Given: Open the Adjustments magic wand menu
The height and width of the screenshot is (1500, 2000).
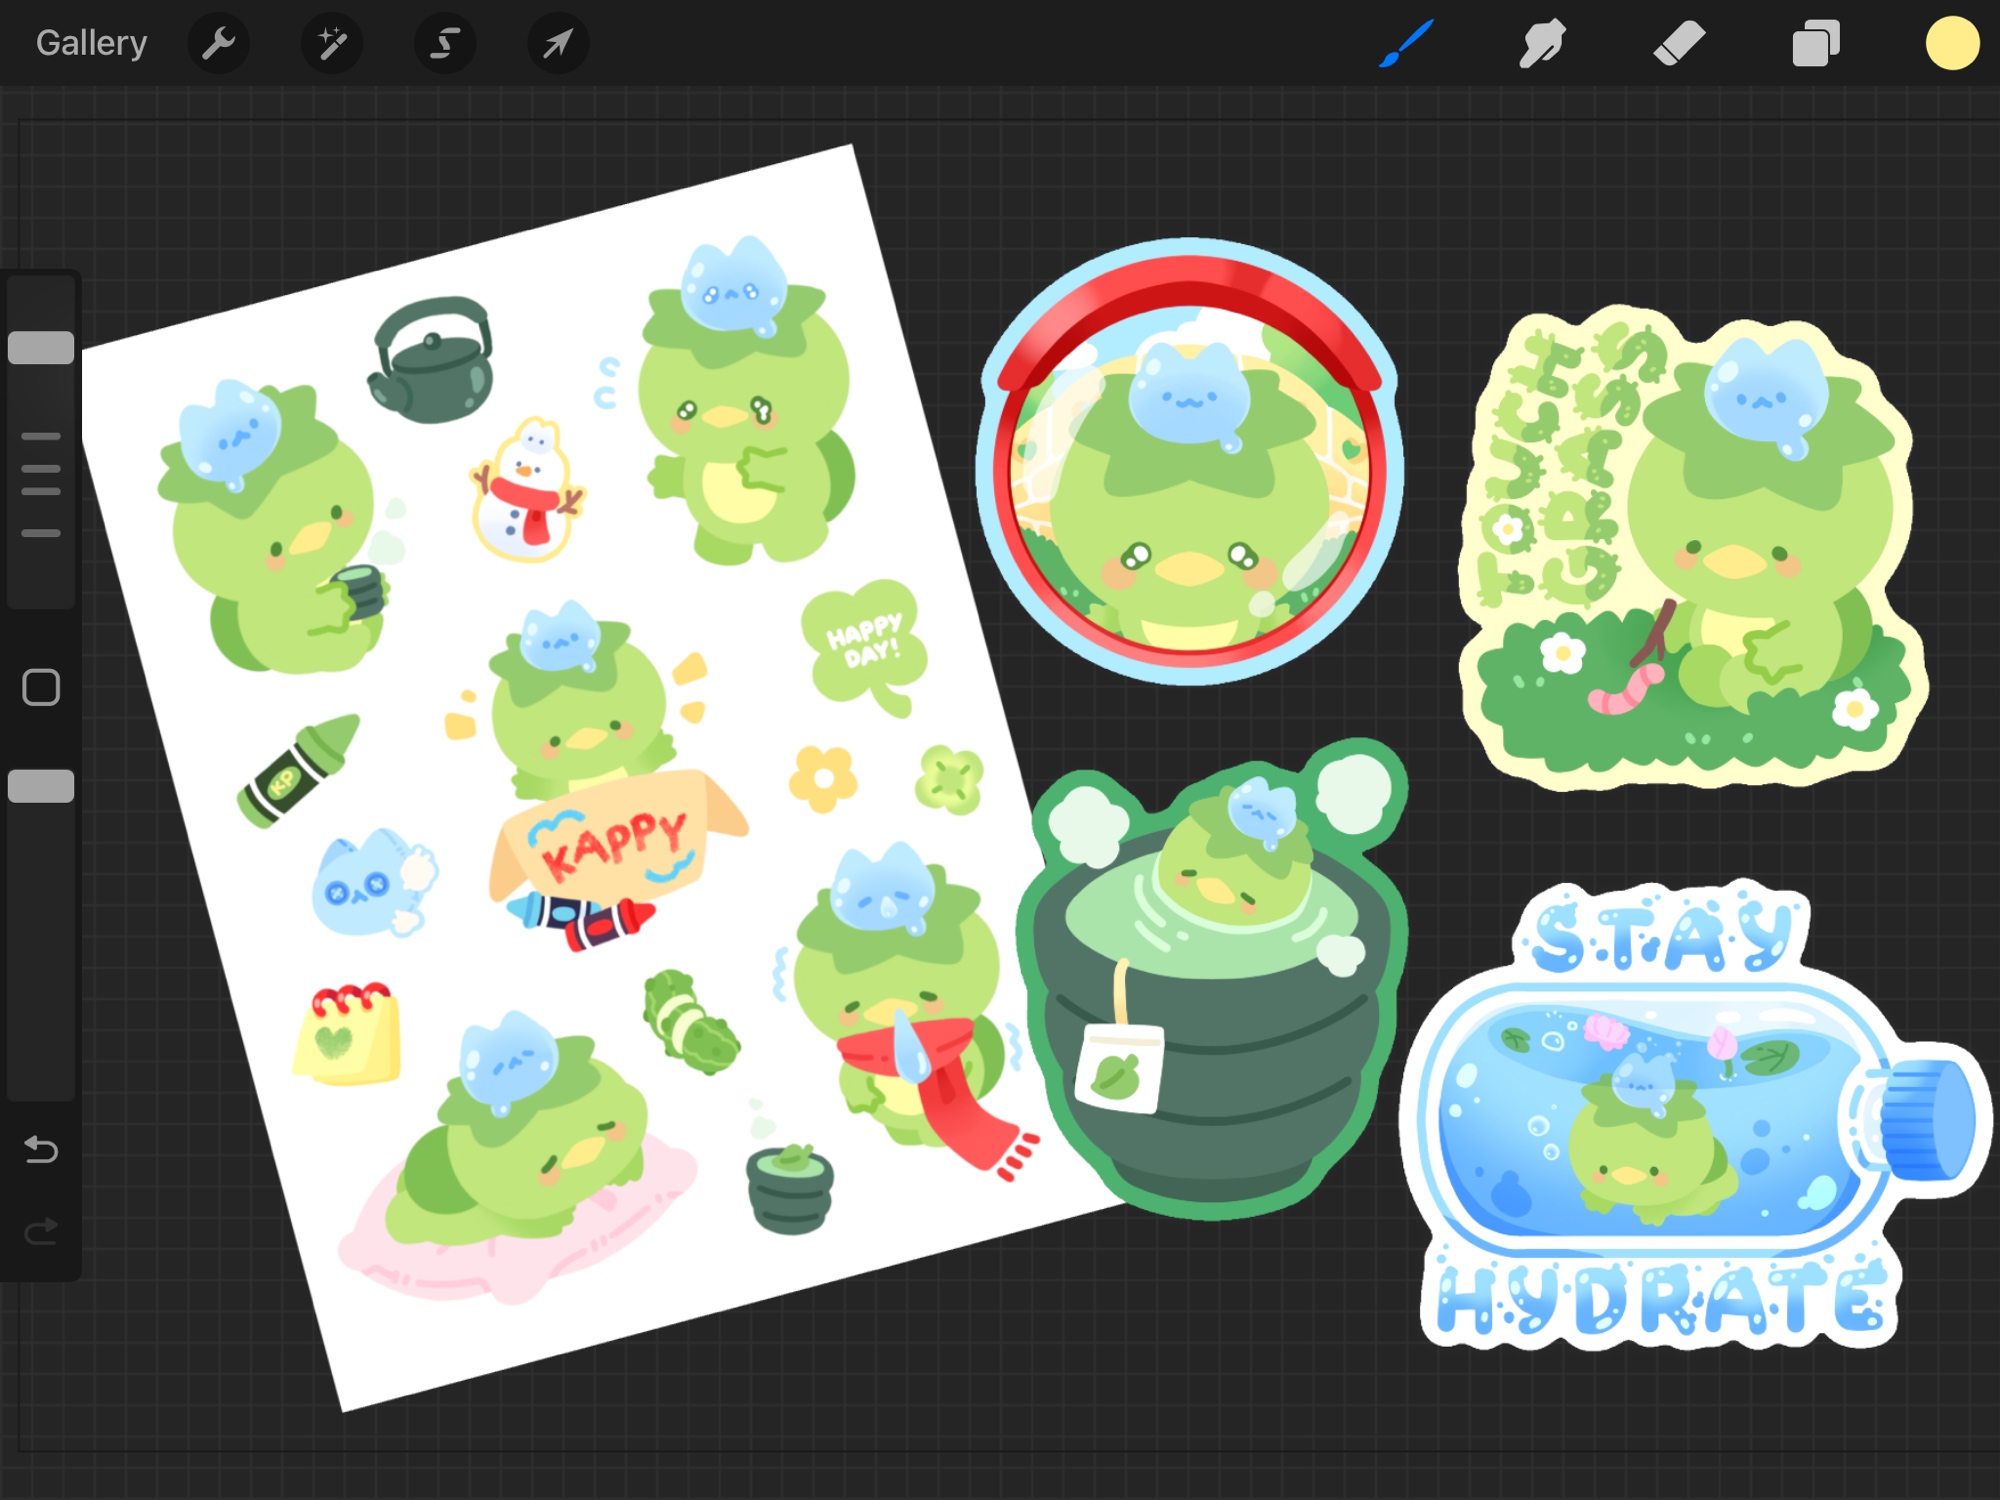Looking at the screenshot, I should pos(331,43).
